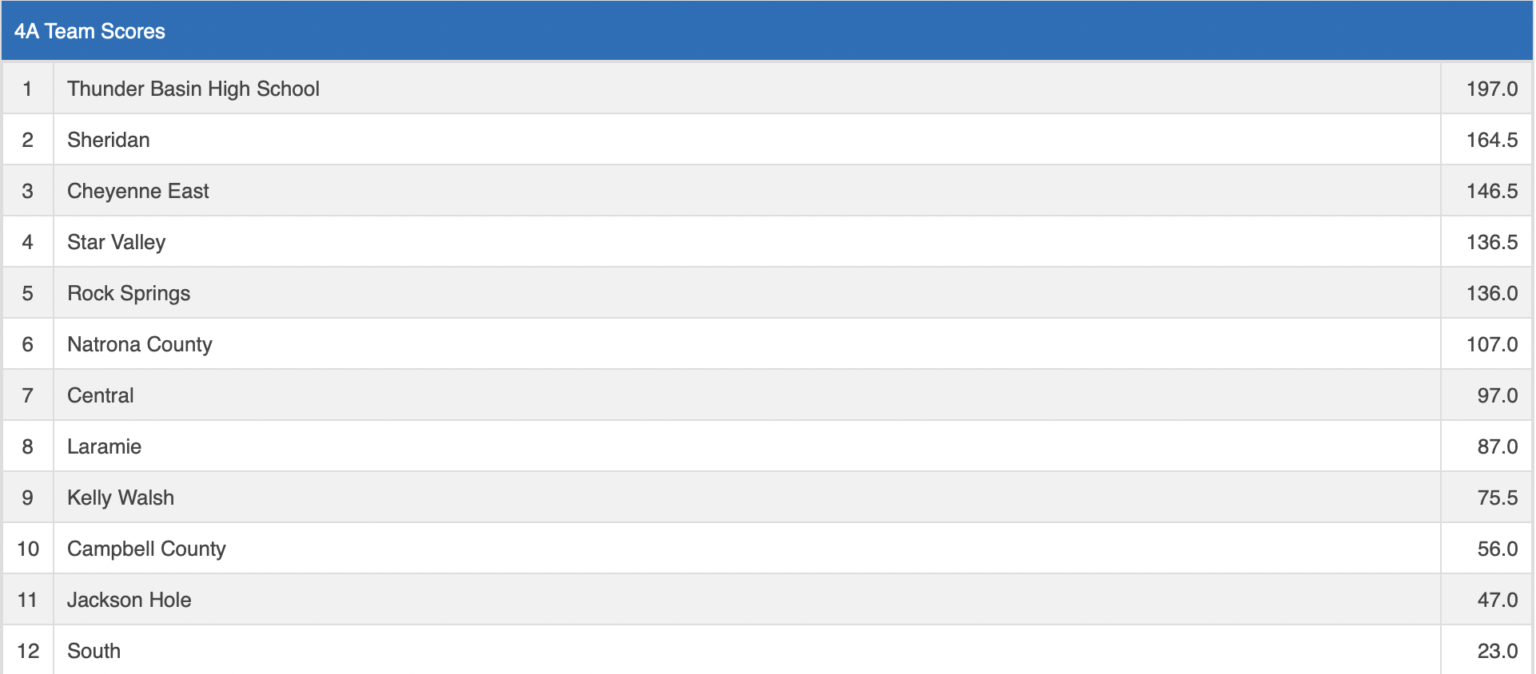
Task: Select the 75.5 score for Kelly Walsh
Action: point(1497,497)
